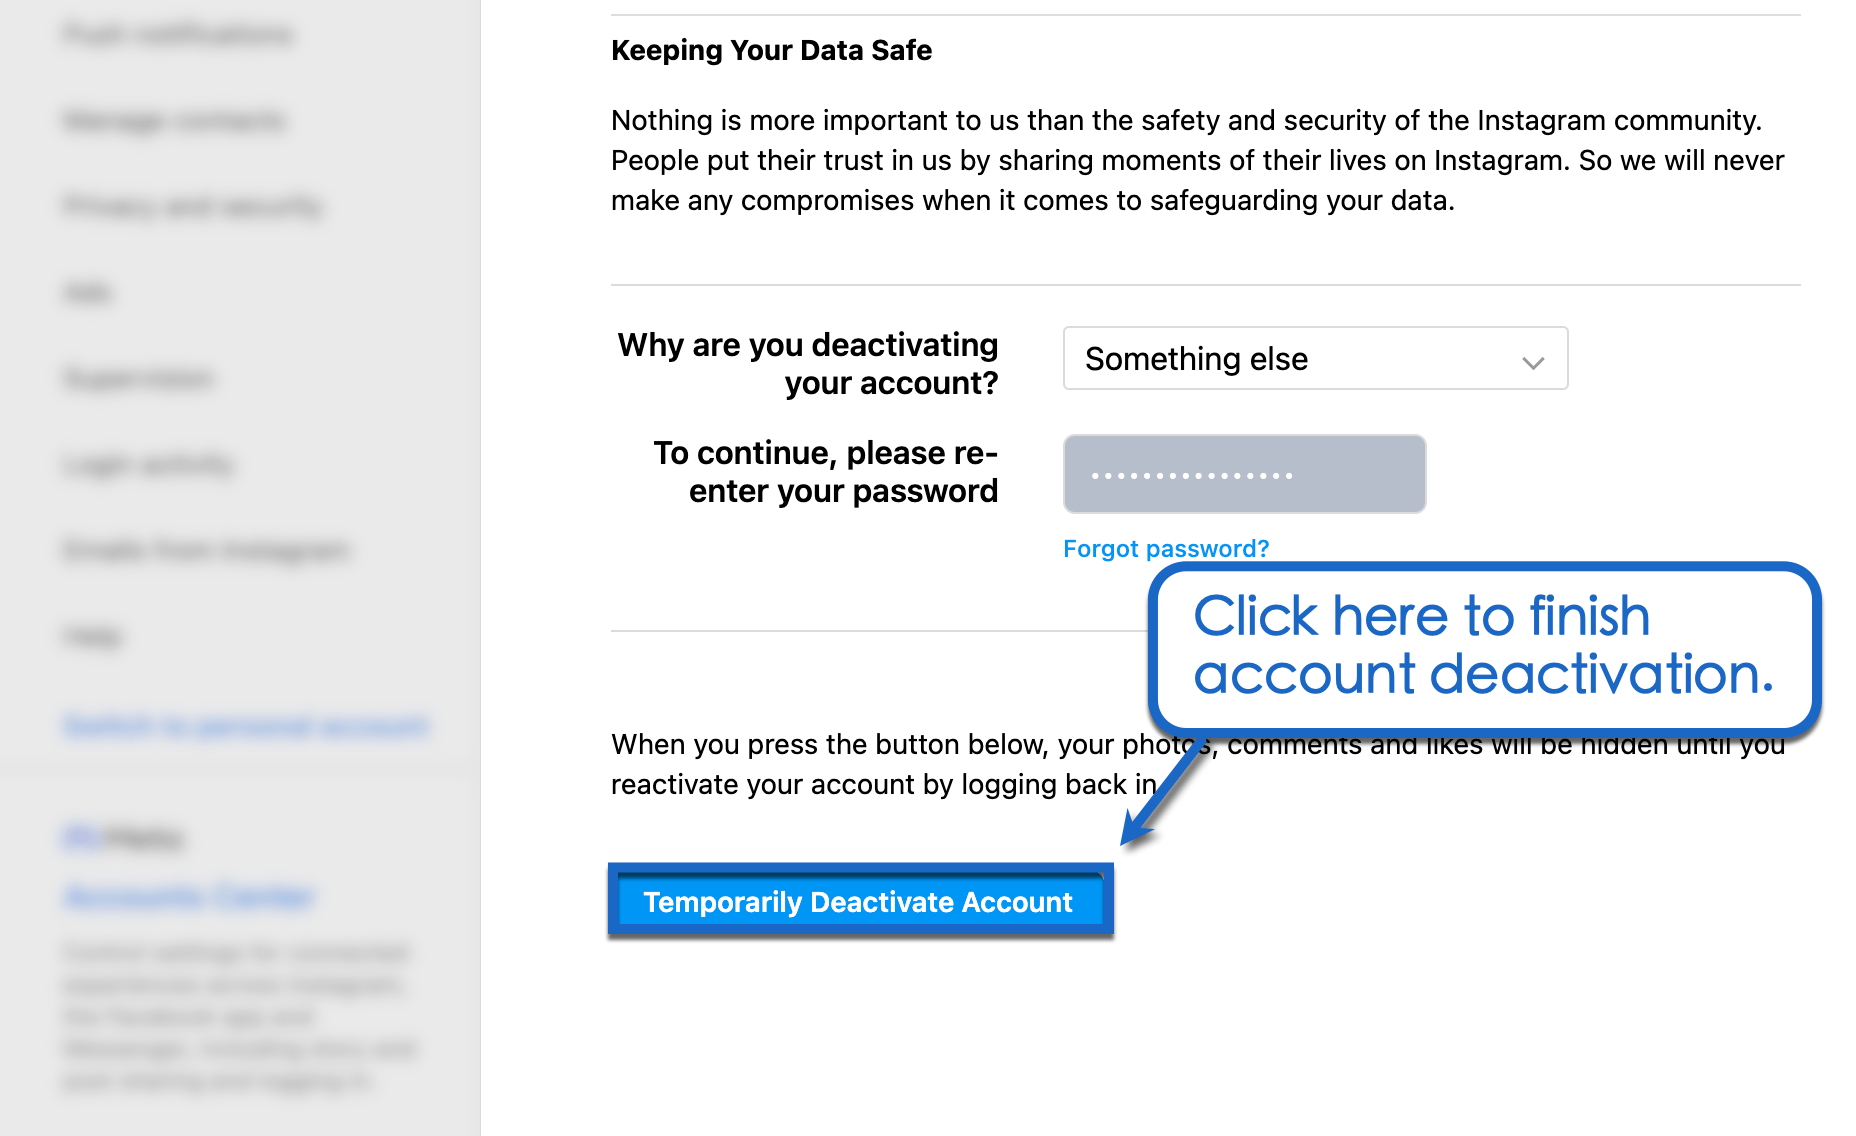Open "Push notifications" settings

177,33
